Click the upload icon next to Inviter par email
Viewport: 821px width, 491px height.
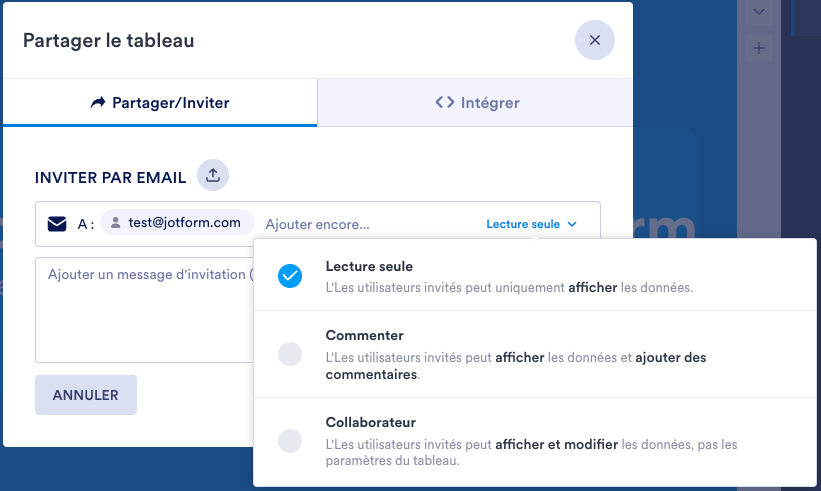(x=212, y=175)
